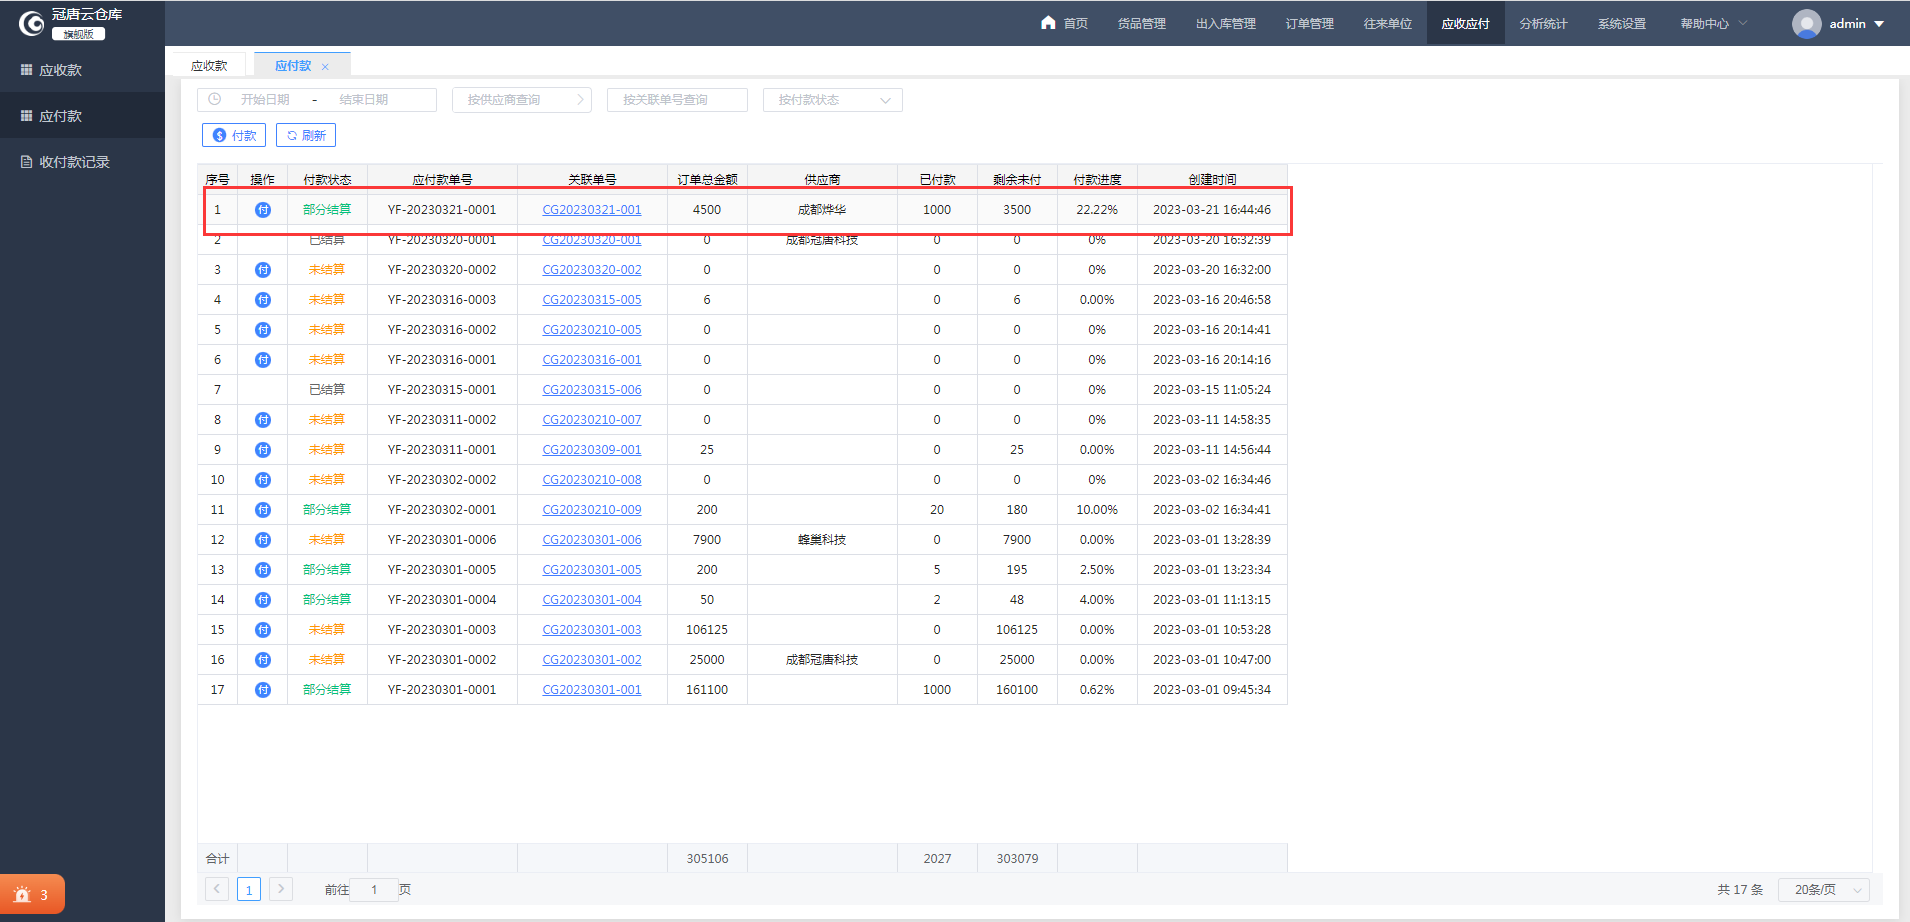Open link CG20230301-001
The width and height of the screenshot is (1910, 922).
coord(592,690)
